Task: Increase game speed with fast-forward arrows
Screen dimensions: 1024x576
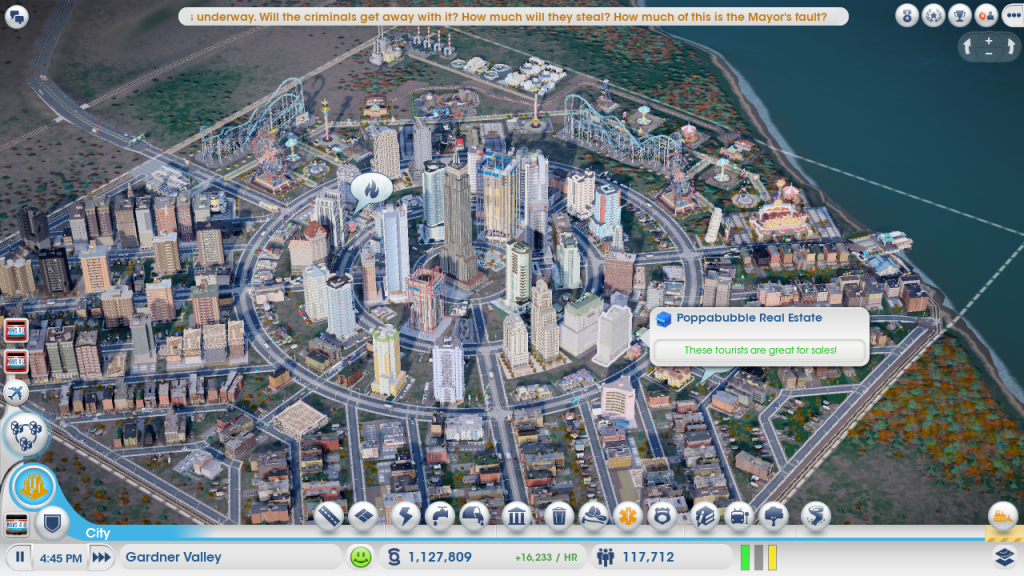Action: (x=101, y=557)
